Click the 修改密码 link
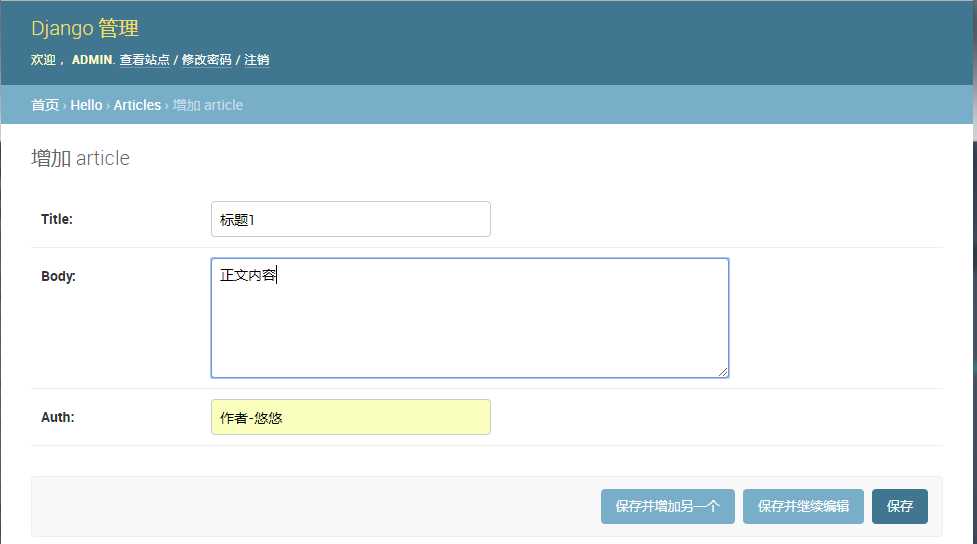The width and height of the screenshot is (977, 544). pos(206,60)
